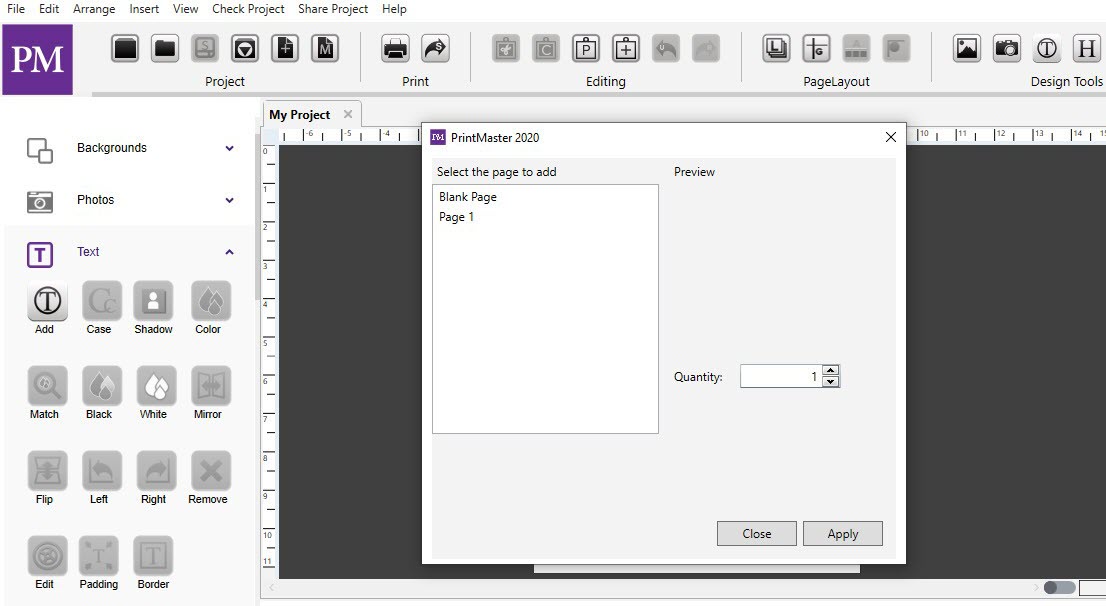Screen dimensions: 1106x606
Task: Click the last grayed icon in PageLayout group
Action: tap(897, 49)
